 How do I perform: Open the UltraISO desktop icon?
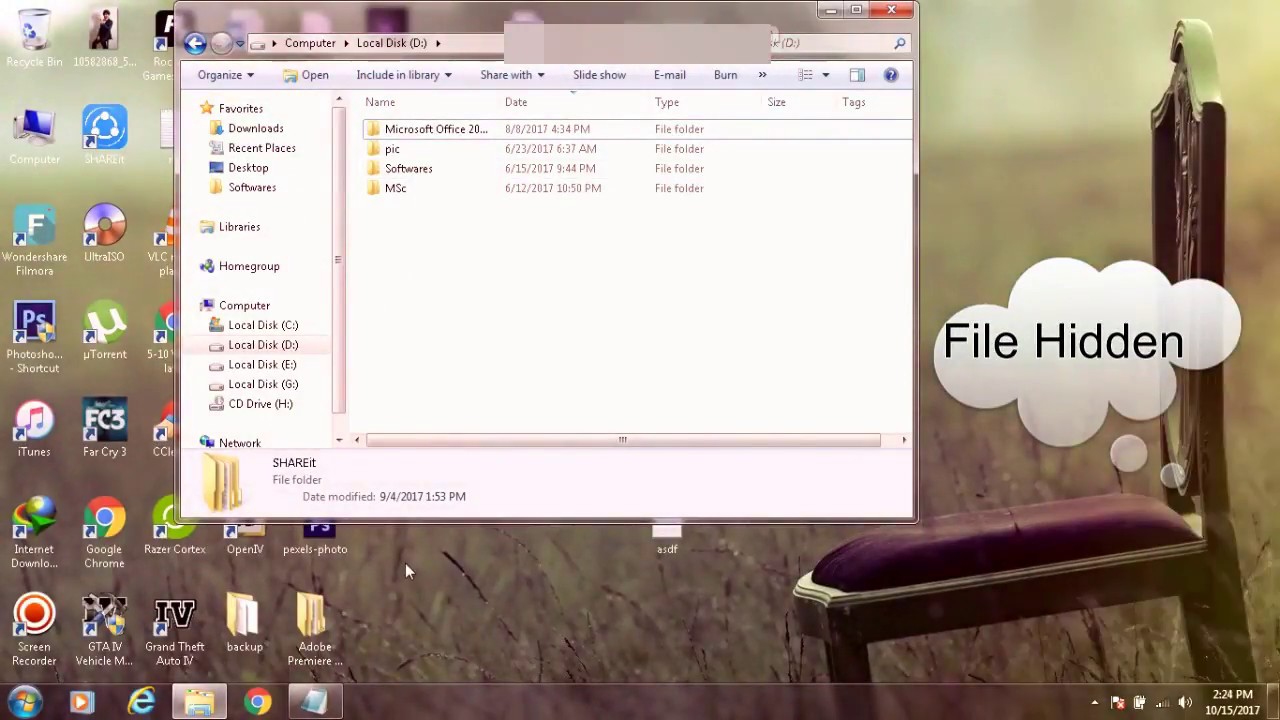(104, 234)
